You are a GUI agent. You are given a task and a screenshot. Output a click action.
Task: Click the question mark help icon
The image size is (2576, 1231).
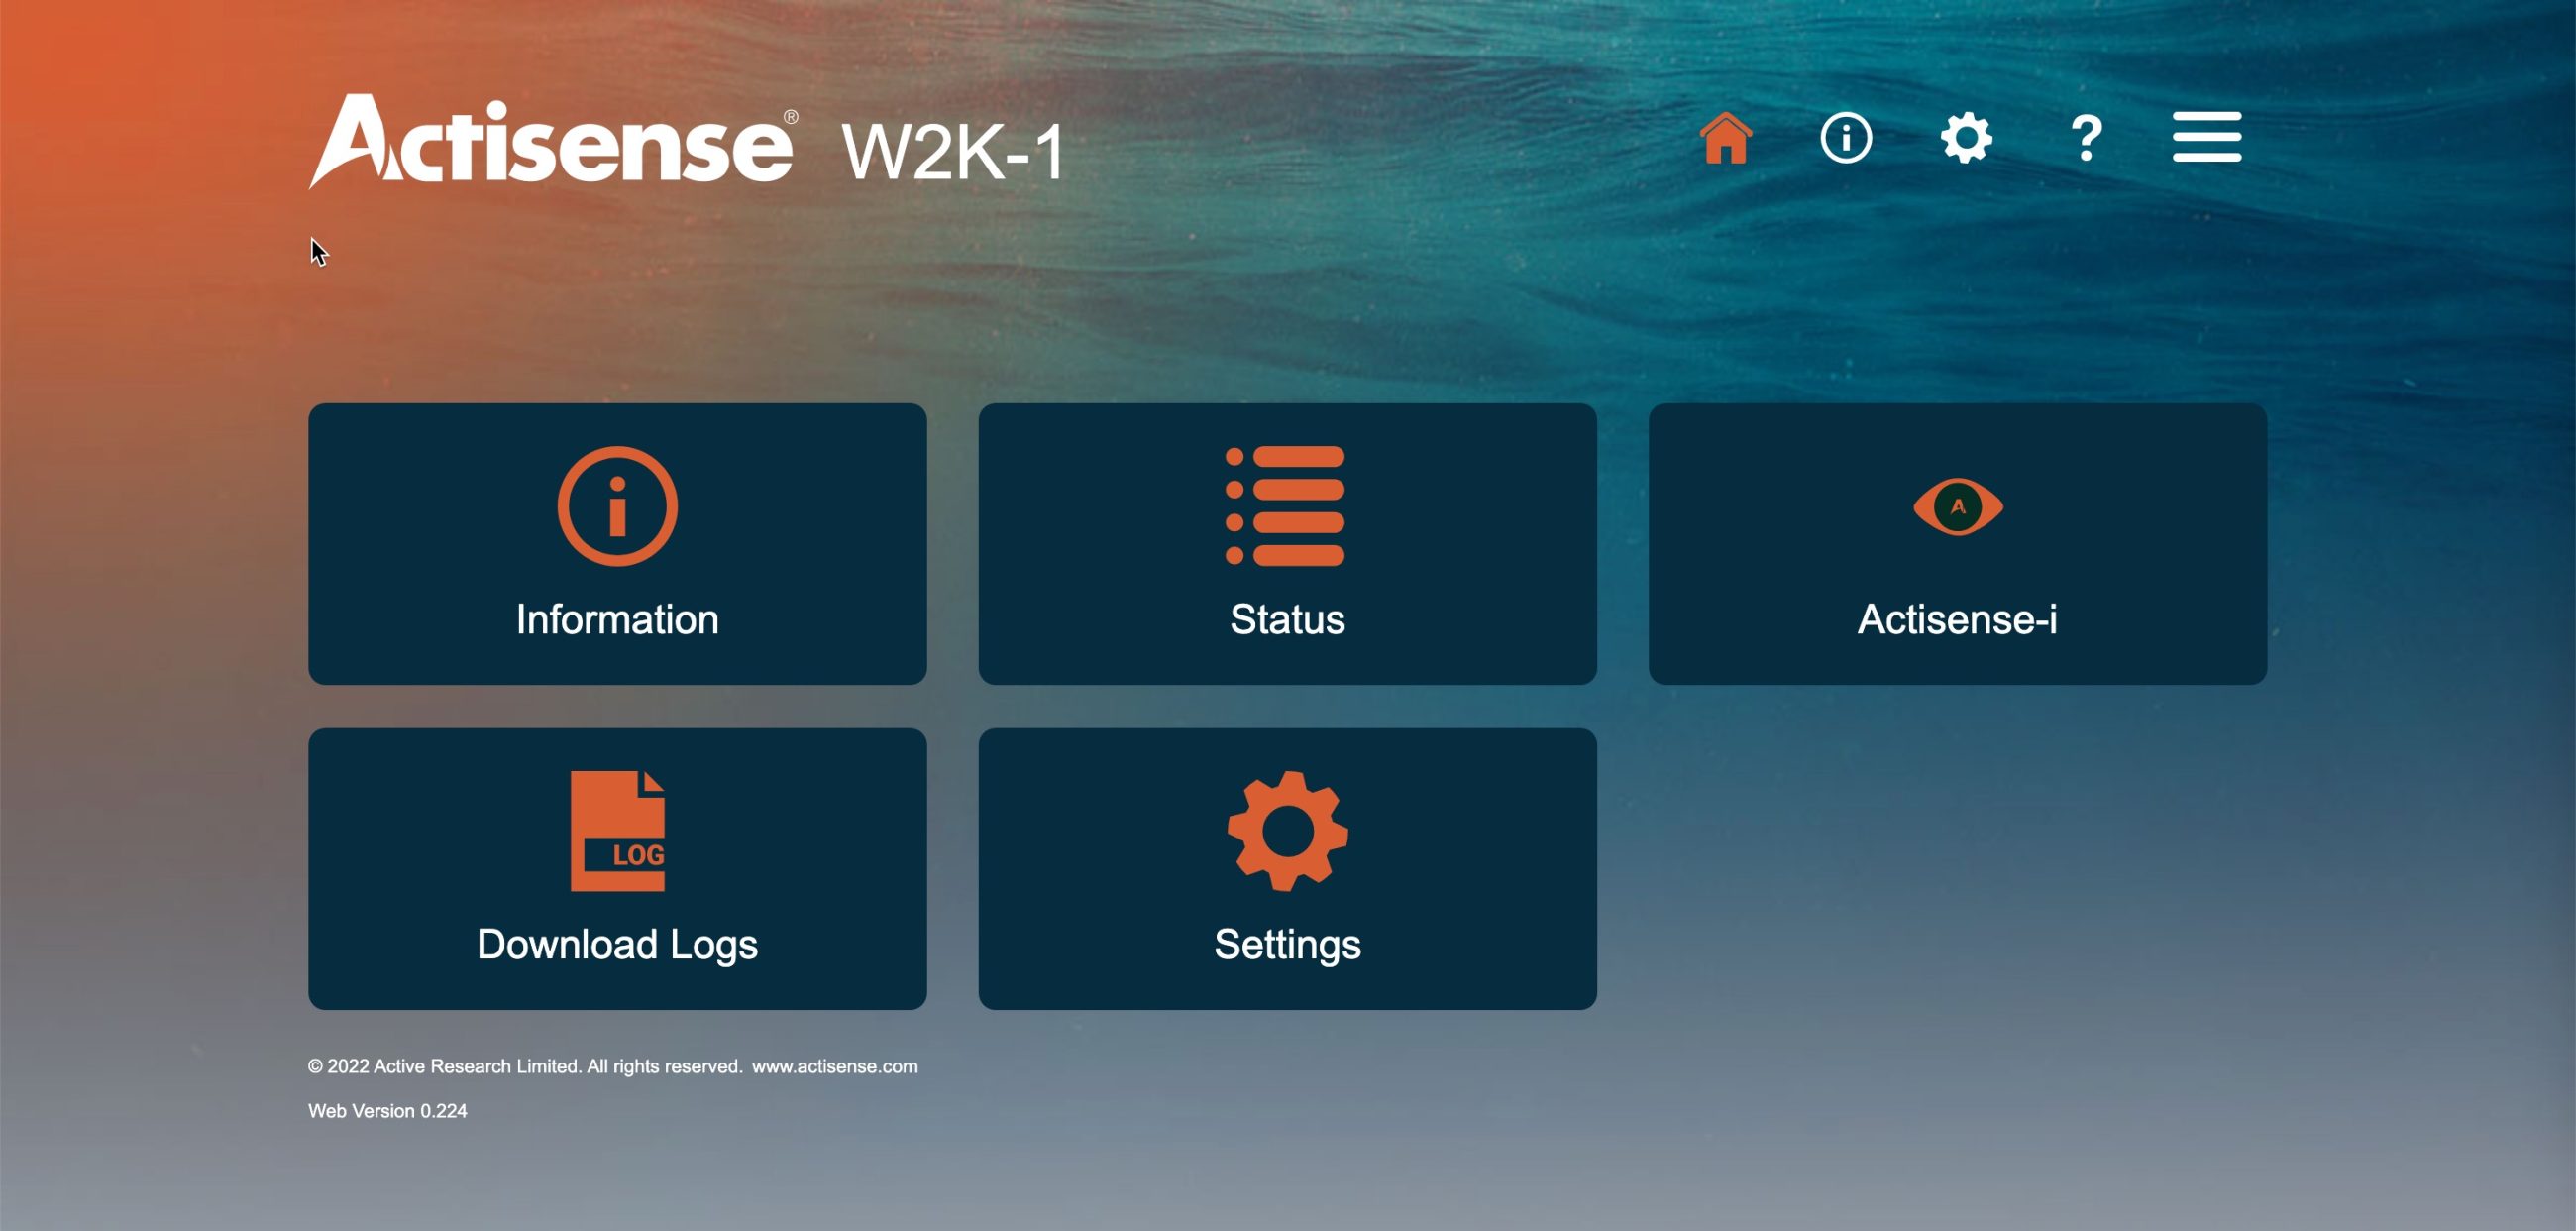2086,138
